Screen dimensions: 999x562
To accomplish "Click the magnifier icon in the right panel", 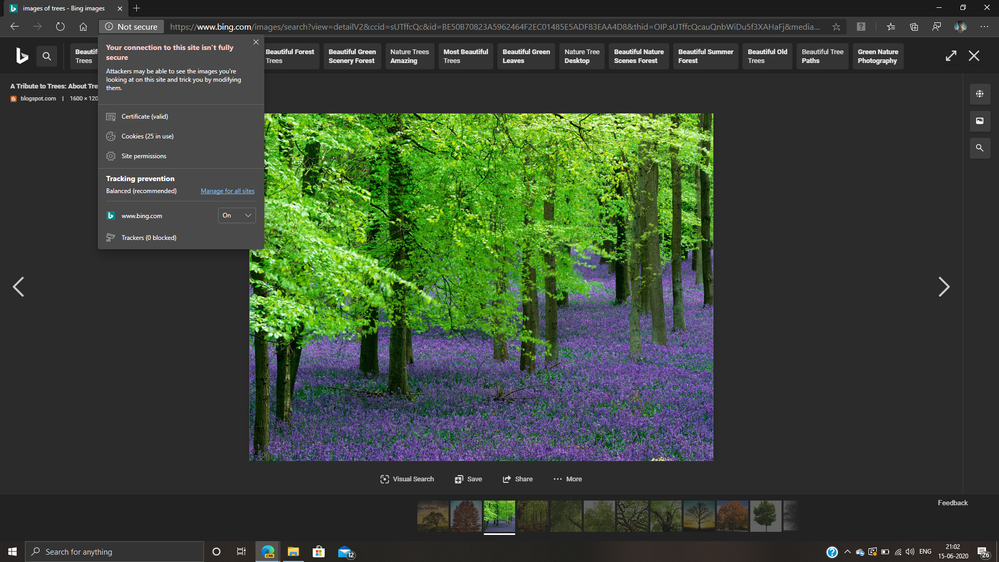I will click(980, 148).
